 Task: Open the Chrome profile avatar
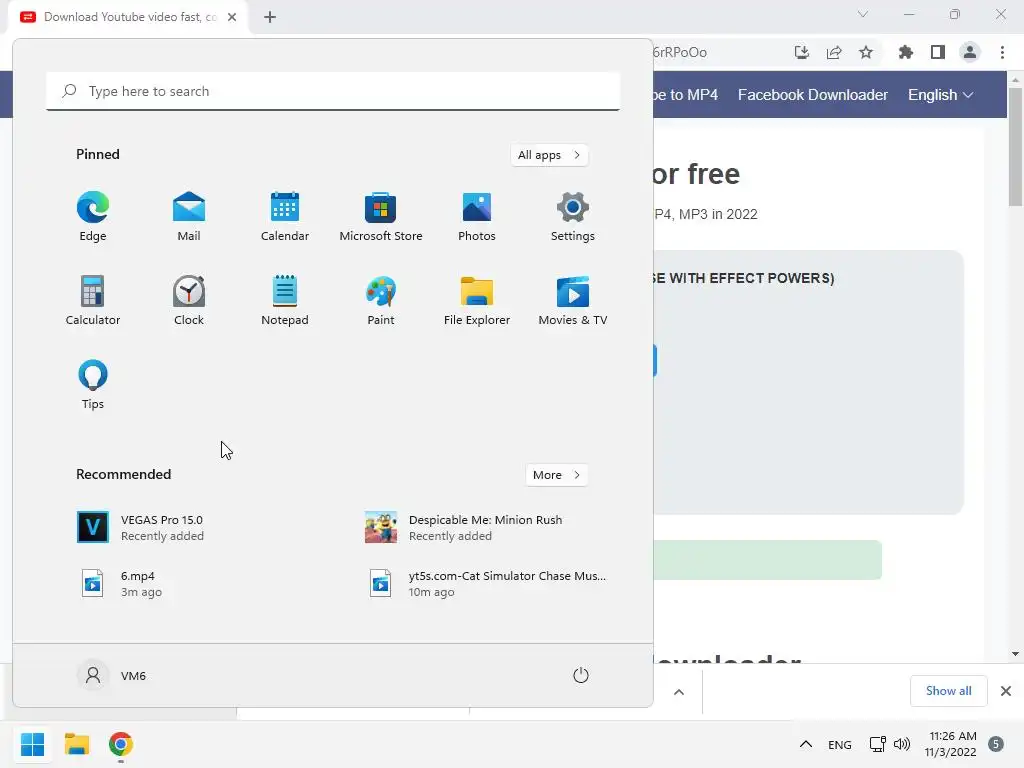click(x=970, y=52)
